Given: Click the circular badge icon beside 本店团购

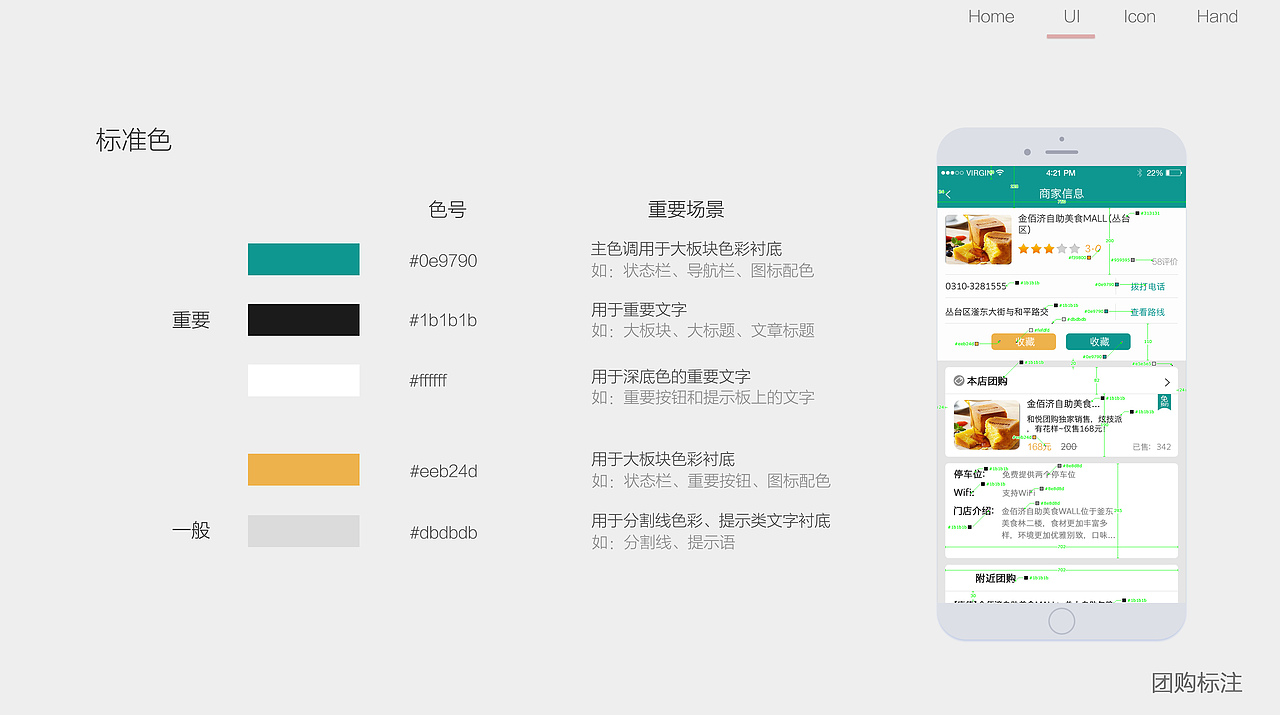Looking at the screenshot, I should pos(959,380).
